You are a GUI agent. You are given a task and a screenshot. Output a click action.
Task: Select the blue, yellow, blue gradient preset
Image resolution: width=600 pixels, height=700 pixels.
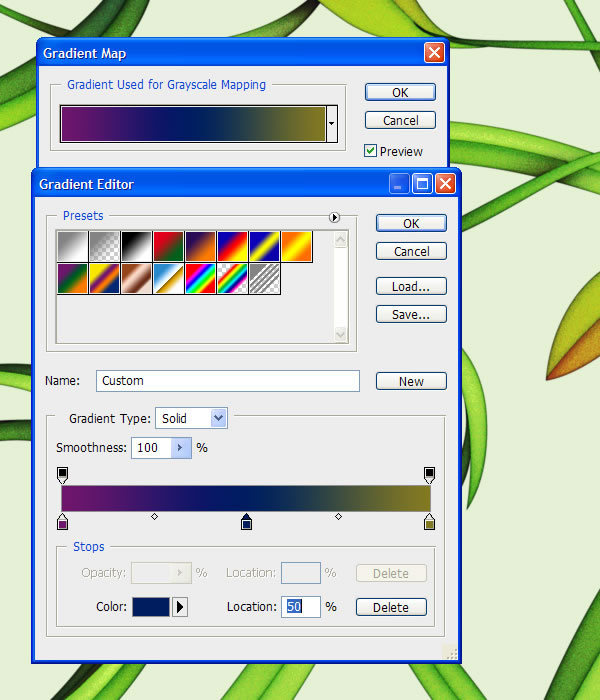(x=265, y=246)
